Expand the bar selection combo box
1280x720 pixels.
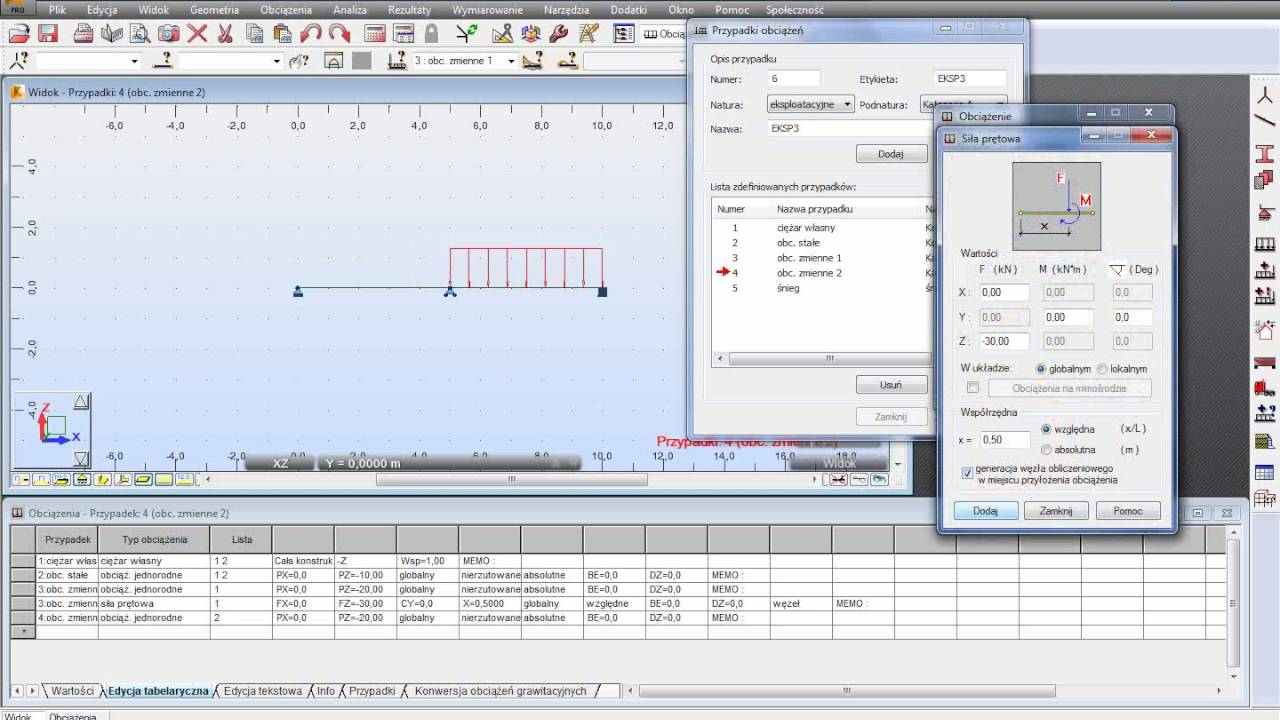[x=277, y=61]
